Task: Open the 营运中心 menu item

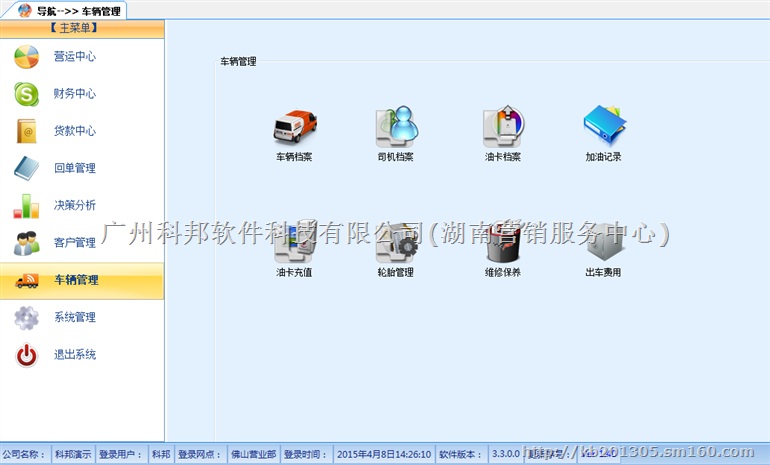Action: click(82, 57)
